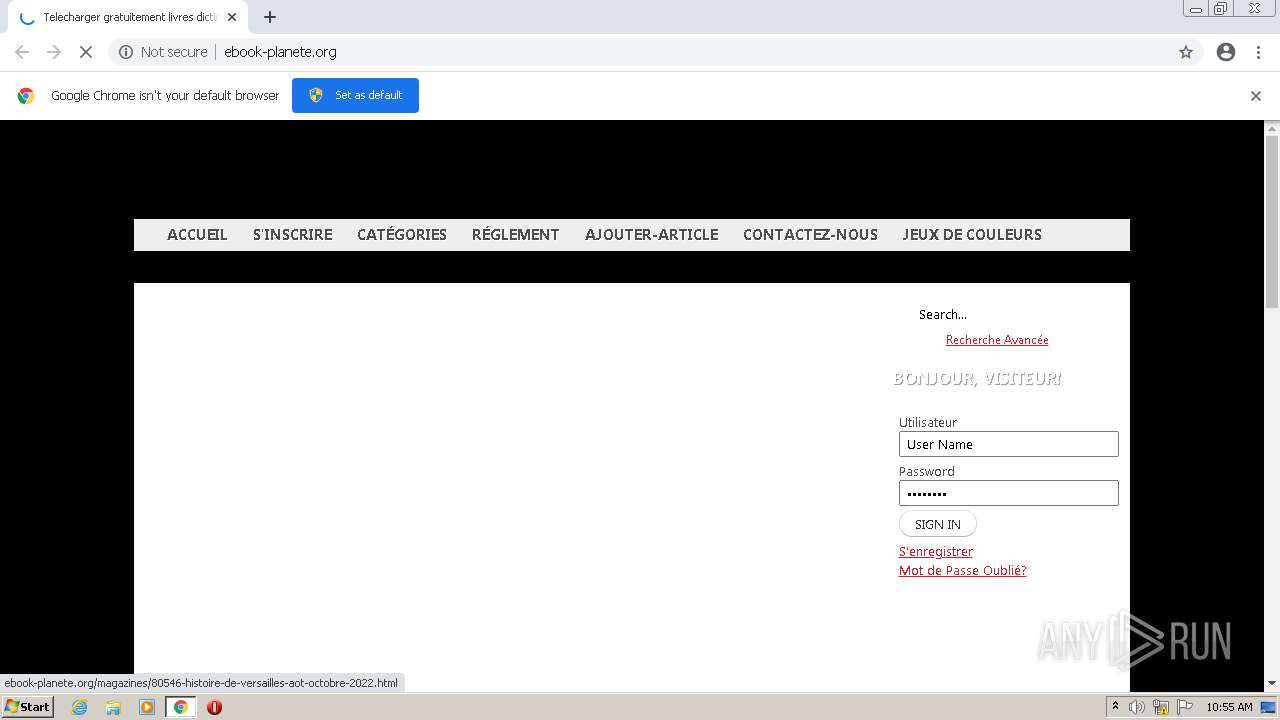Open CONTACTEZ-NOUS menu item
Viewport: 1280px width, 720px height.
pos(810,234)
